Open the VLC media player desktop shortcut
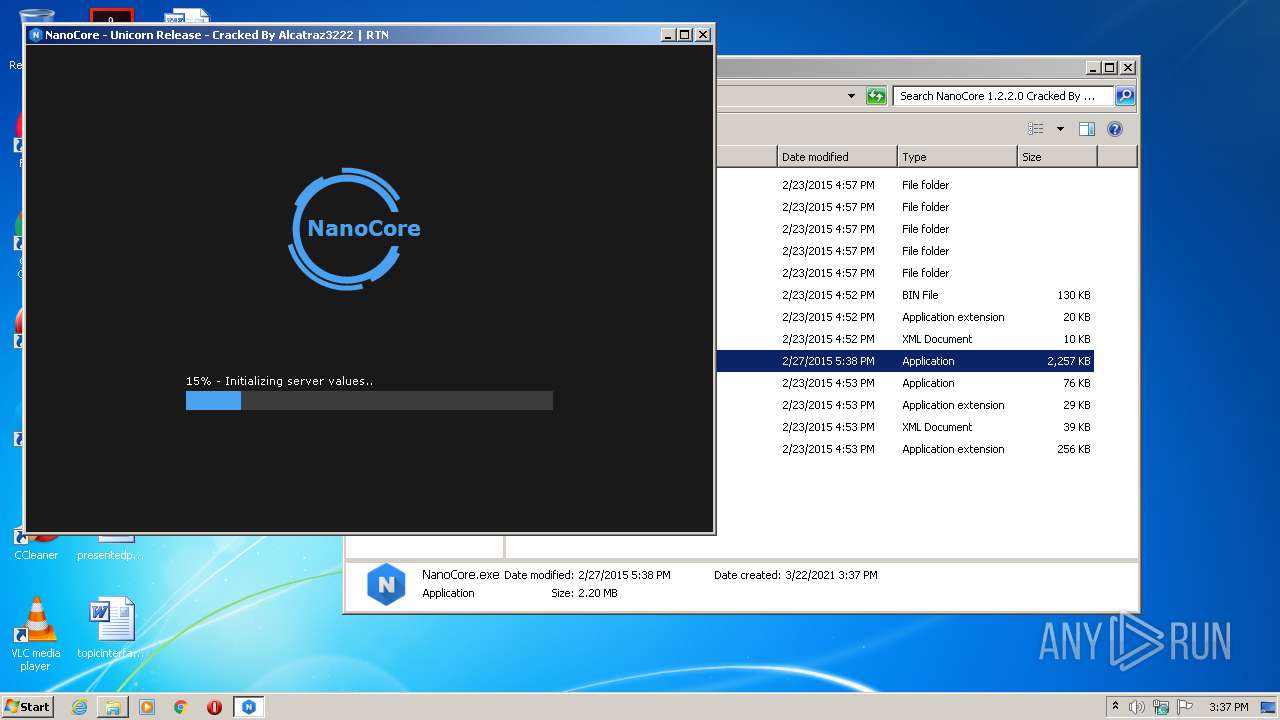The width and height of the screenshot is (1280, 720). click(x=36, y=634)
